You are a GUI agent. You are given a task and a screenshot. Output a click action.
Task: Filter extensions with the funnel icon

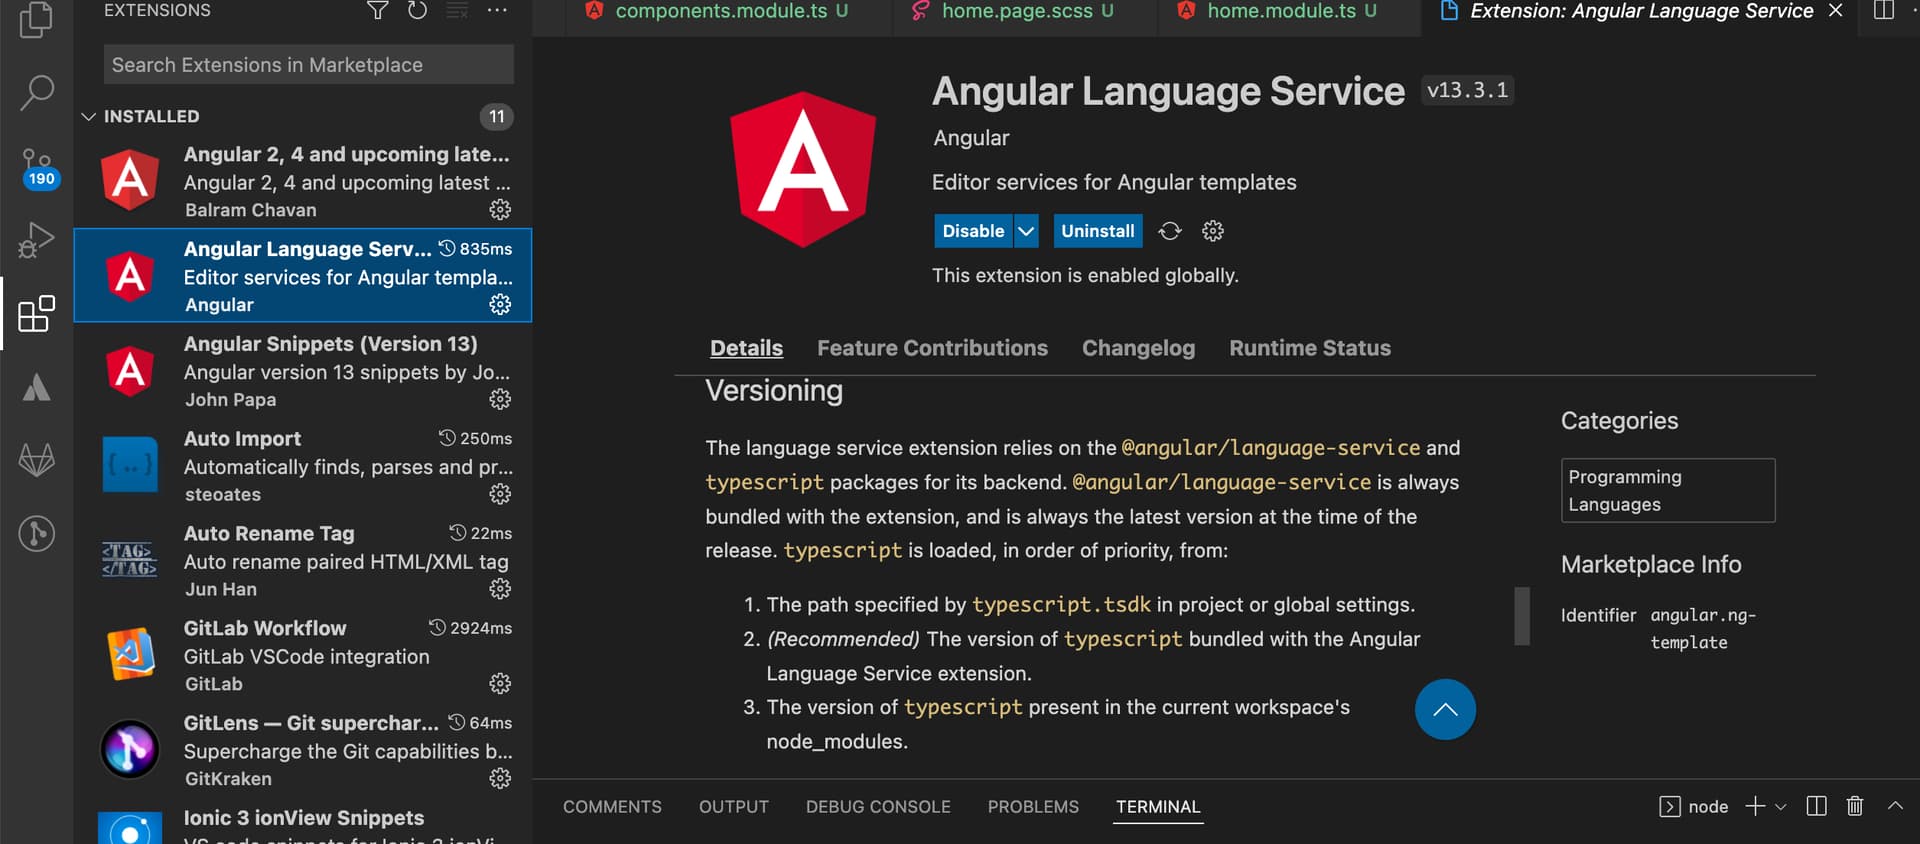[x=377, y=11]
